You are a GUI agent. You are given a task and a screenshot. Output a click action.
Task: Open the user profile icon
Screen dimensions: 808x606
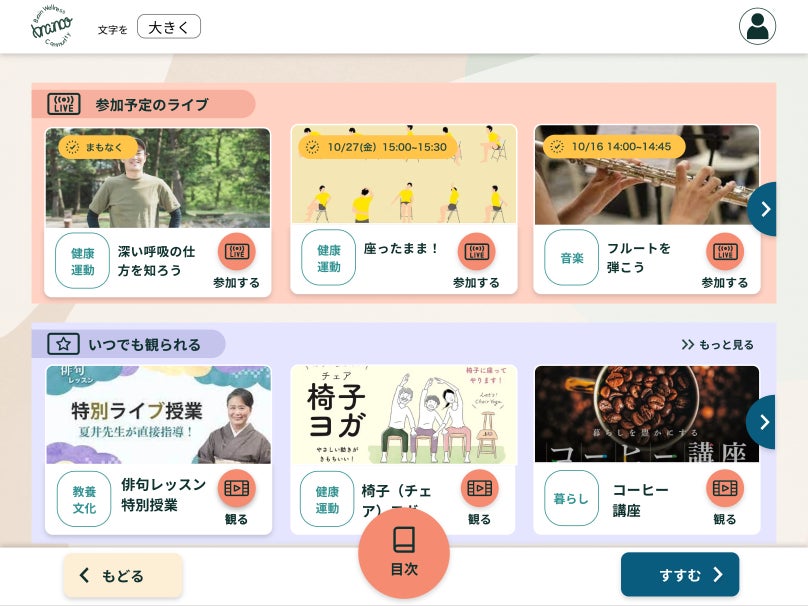click(757, 26)
